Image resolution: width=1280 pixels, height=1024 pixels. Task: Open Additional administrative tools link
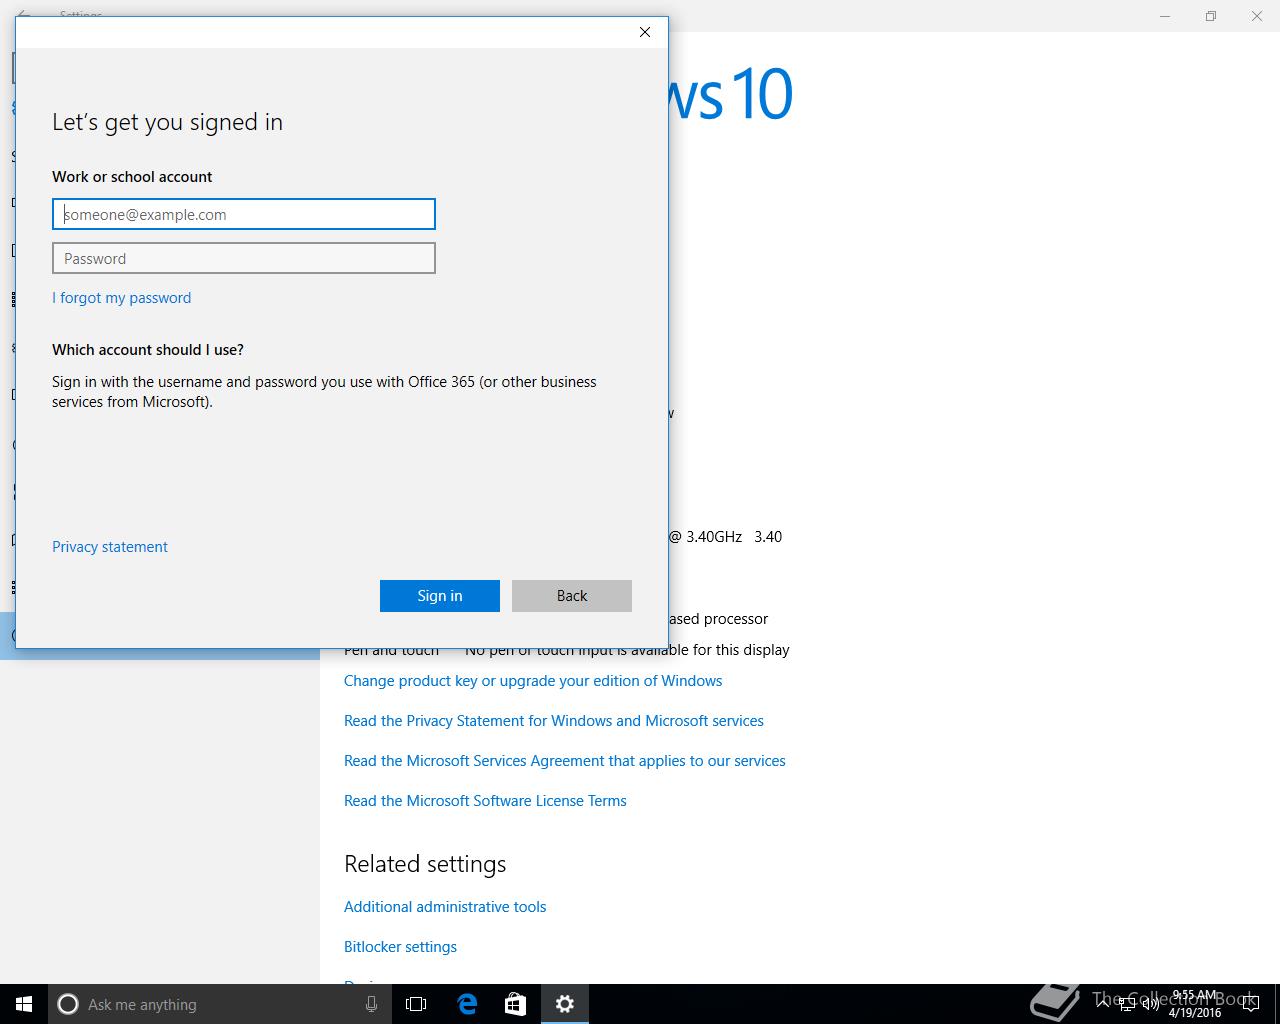coord(445,907)
